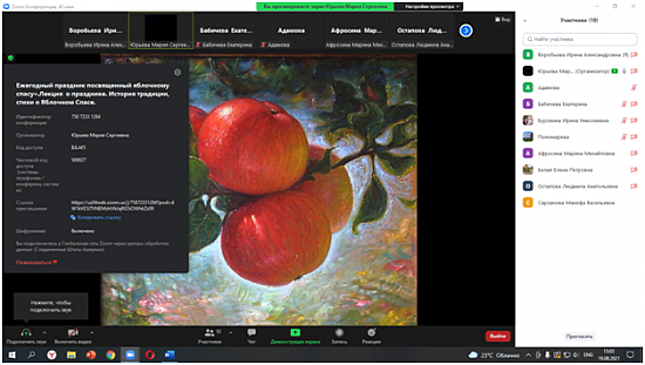645x365 pixels.
Task: Open PowerPoint from taskbar
Action: point(91,355)
